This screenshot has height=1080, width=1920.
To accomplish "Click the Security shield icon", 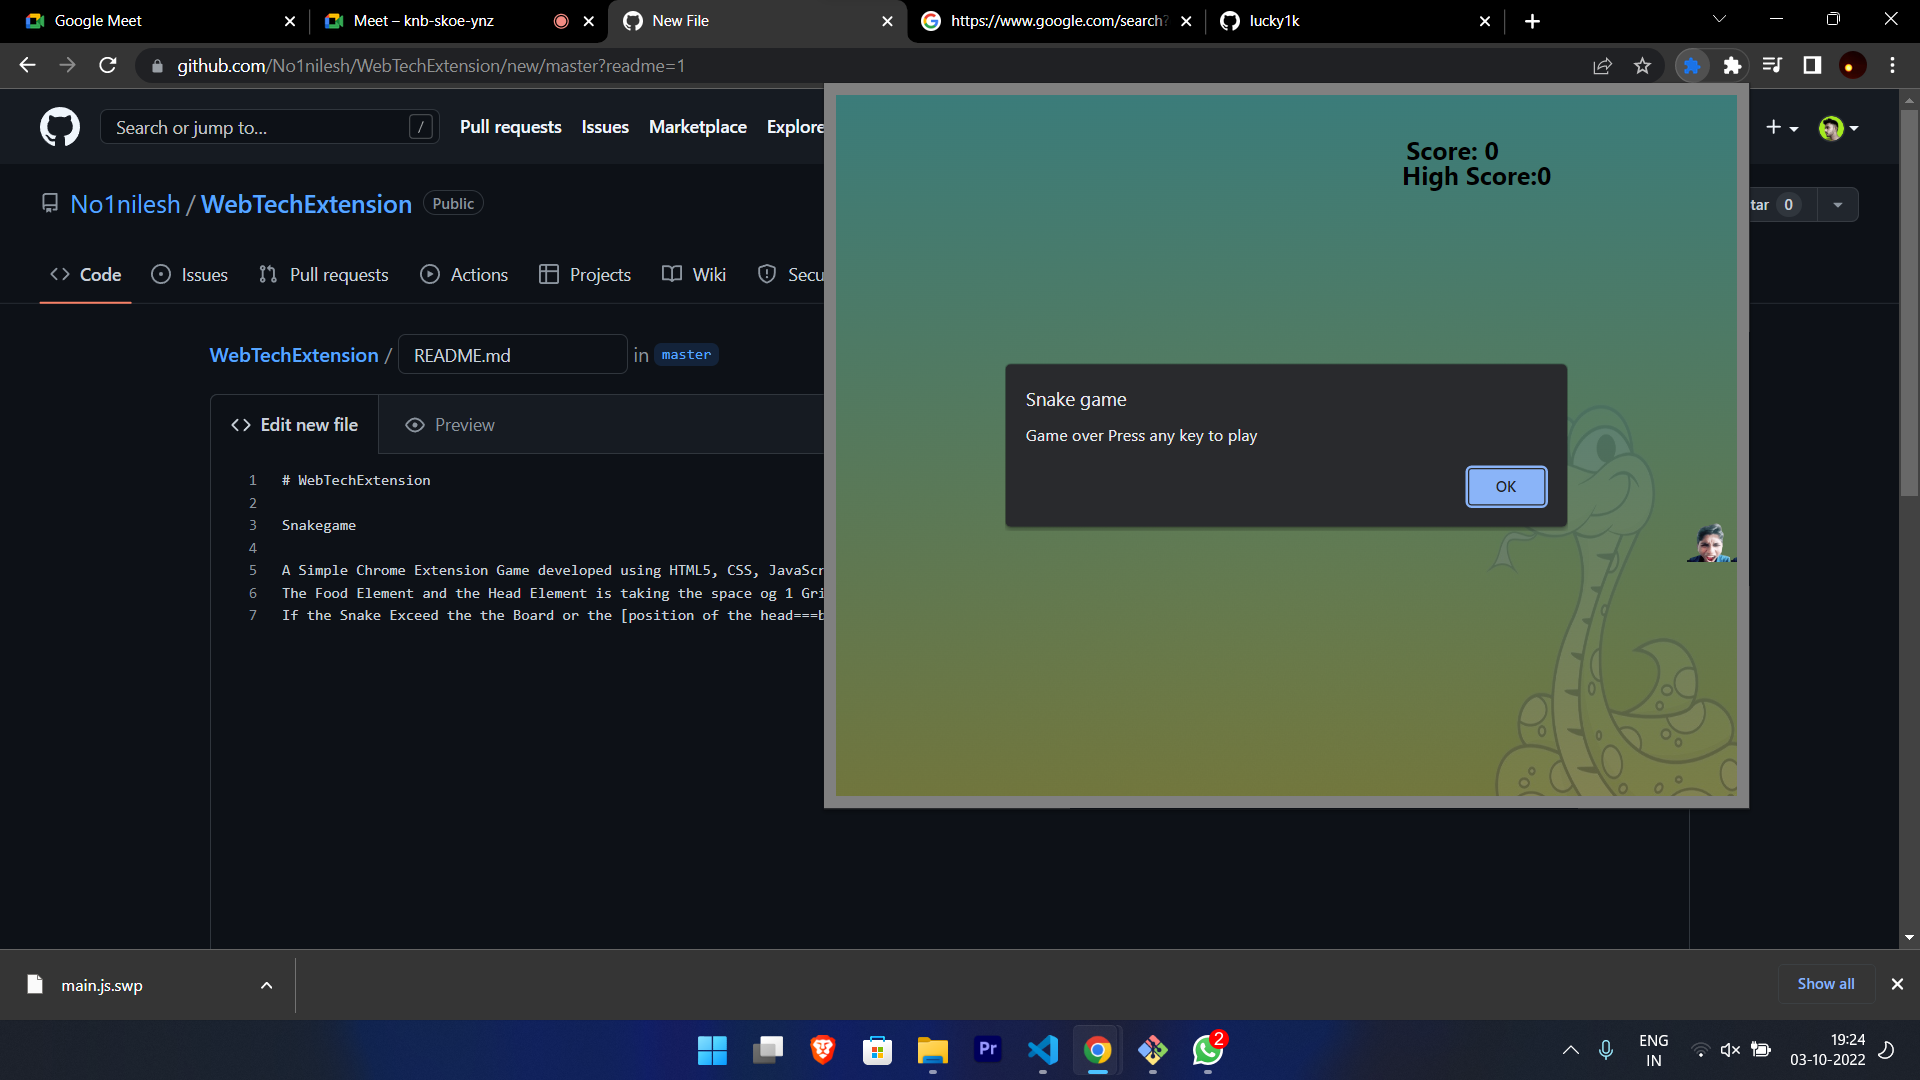I will pyautogui.click(x=768, y=274).
